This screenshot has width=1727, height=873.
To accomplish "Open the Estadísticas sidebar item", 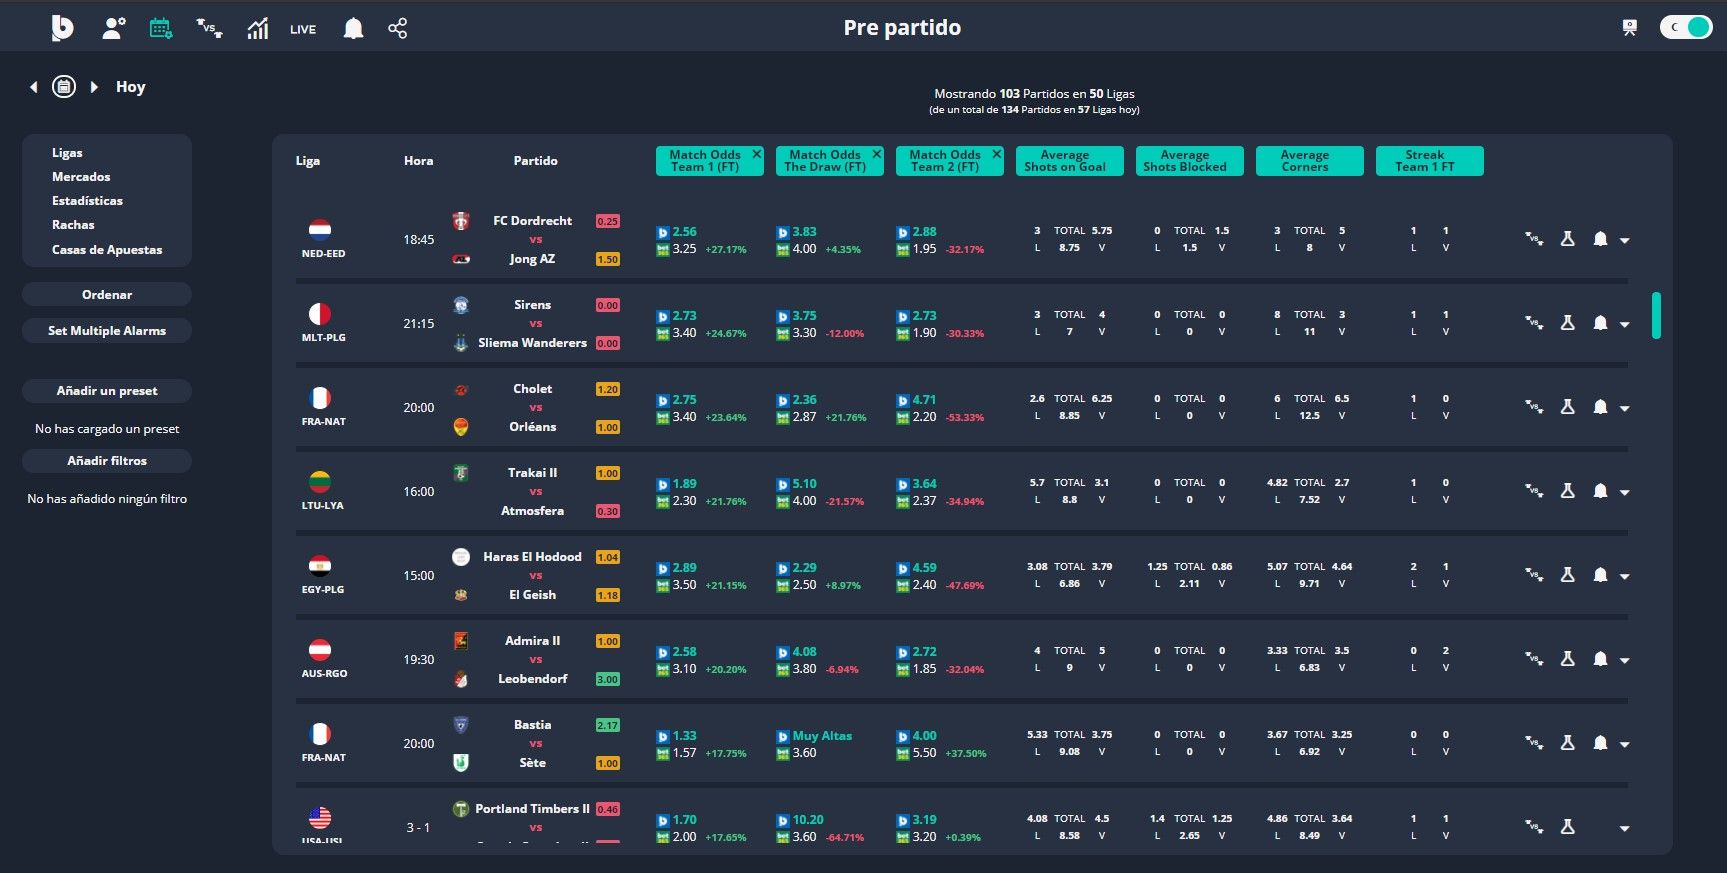I will (87, 201).
